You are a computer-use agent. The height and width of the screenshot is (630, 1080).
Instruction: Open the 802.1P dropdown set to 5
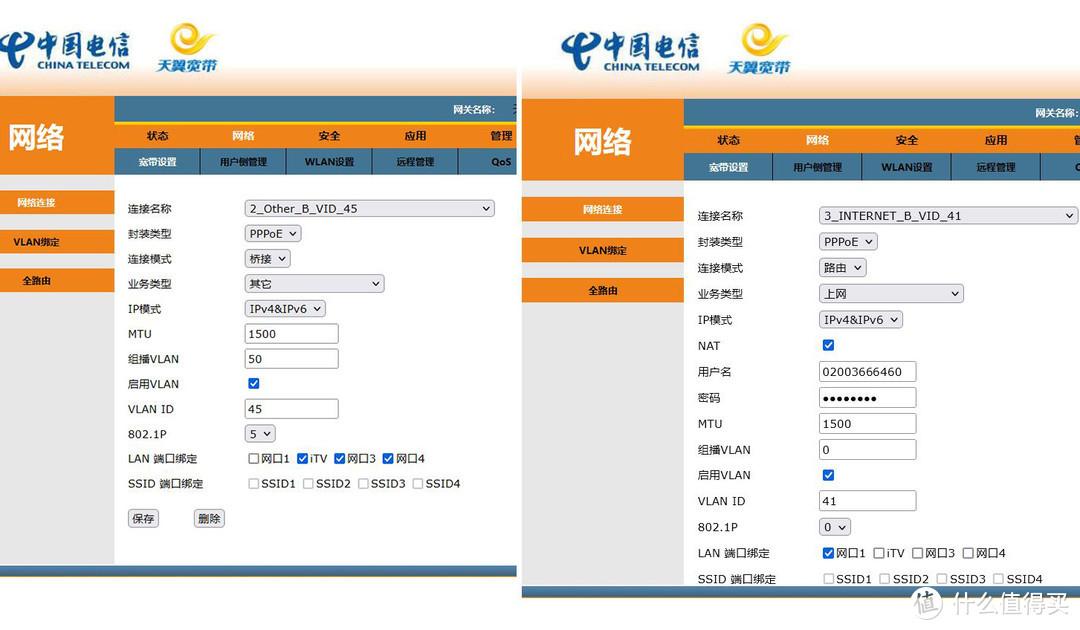click(259, 433)
